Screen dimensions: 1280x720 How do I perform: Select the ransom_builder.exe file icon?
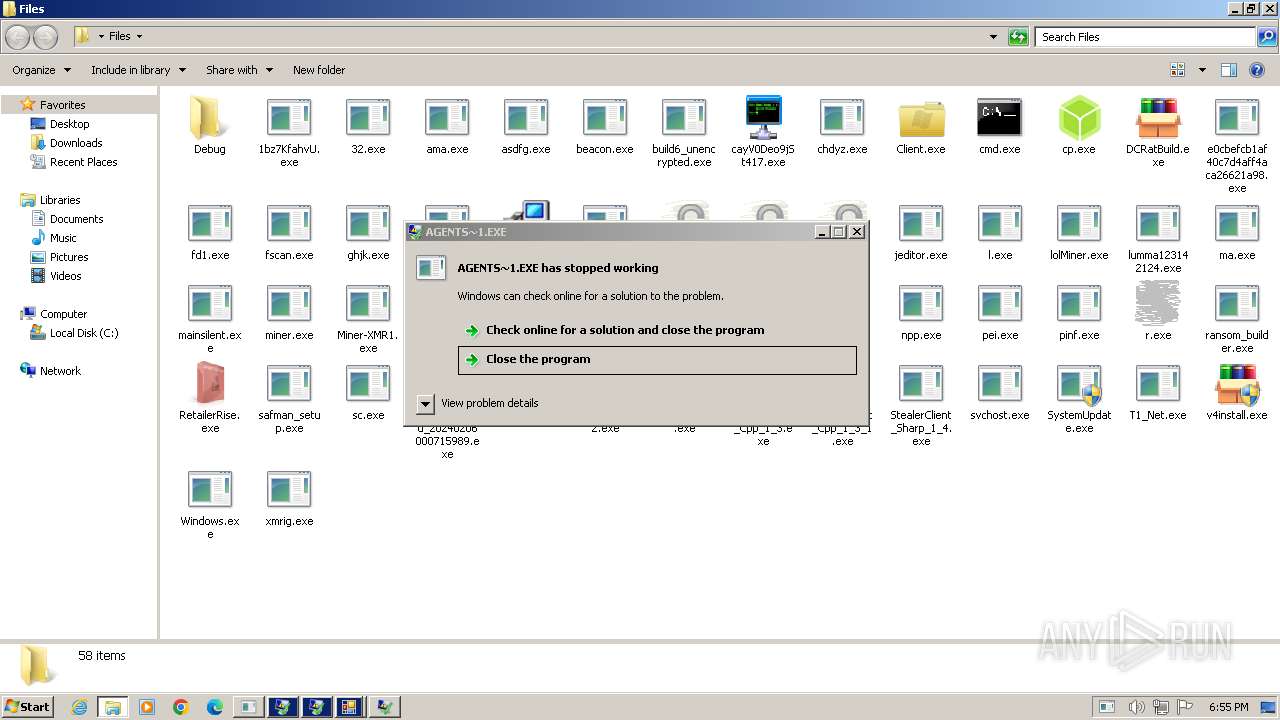[x=1237, y=304]
